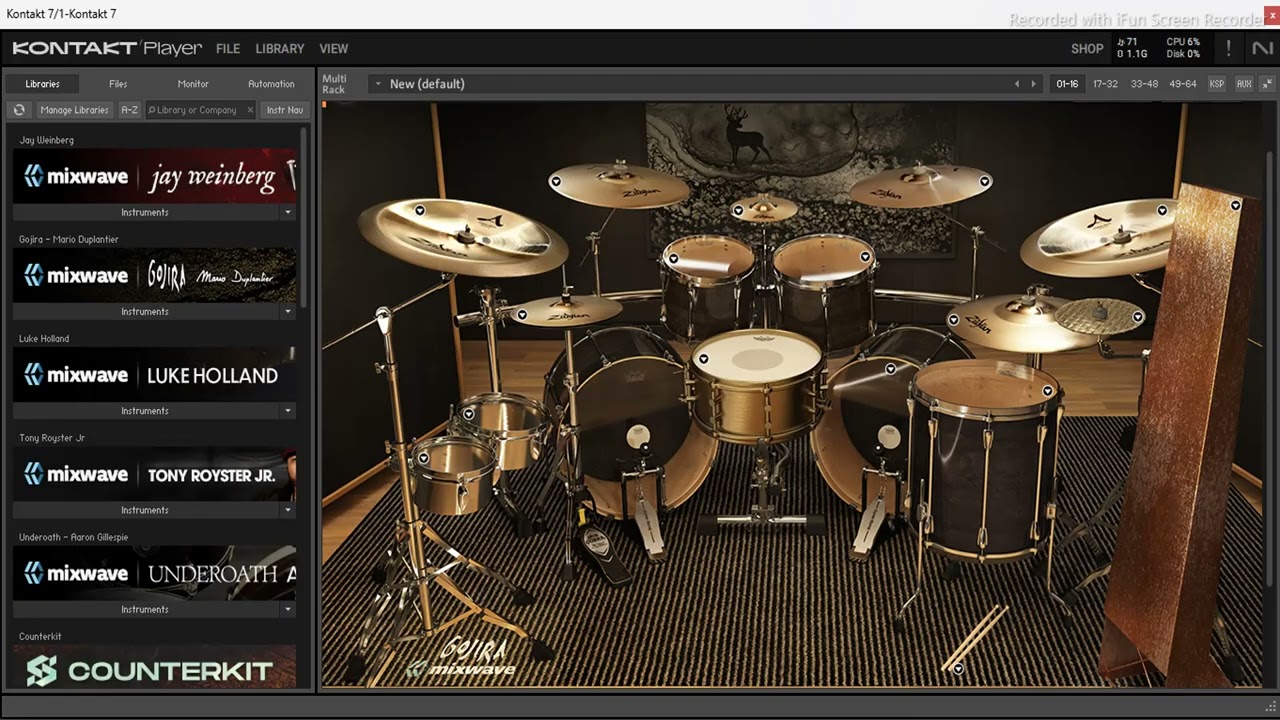Select instrument page 17-32

click(x=1105, y=84)
